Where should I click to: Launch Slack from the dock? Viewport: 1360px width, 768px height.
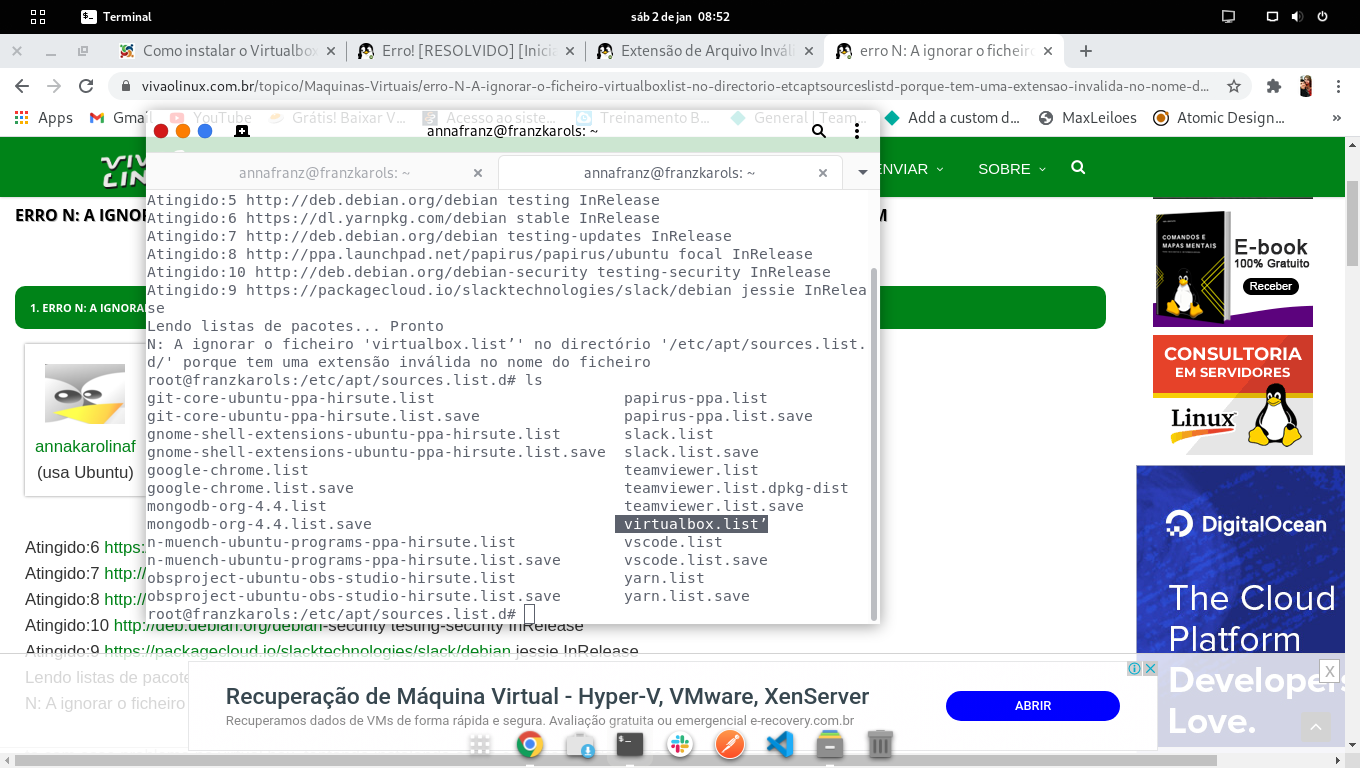coord(680,744)
